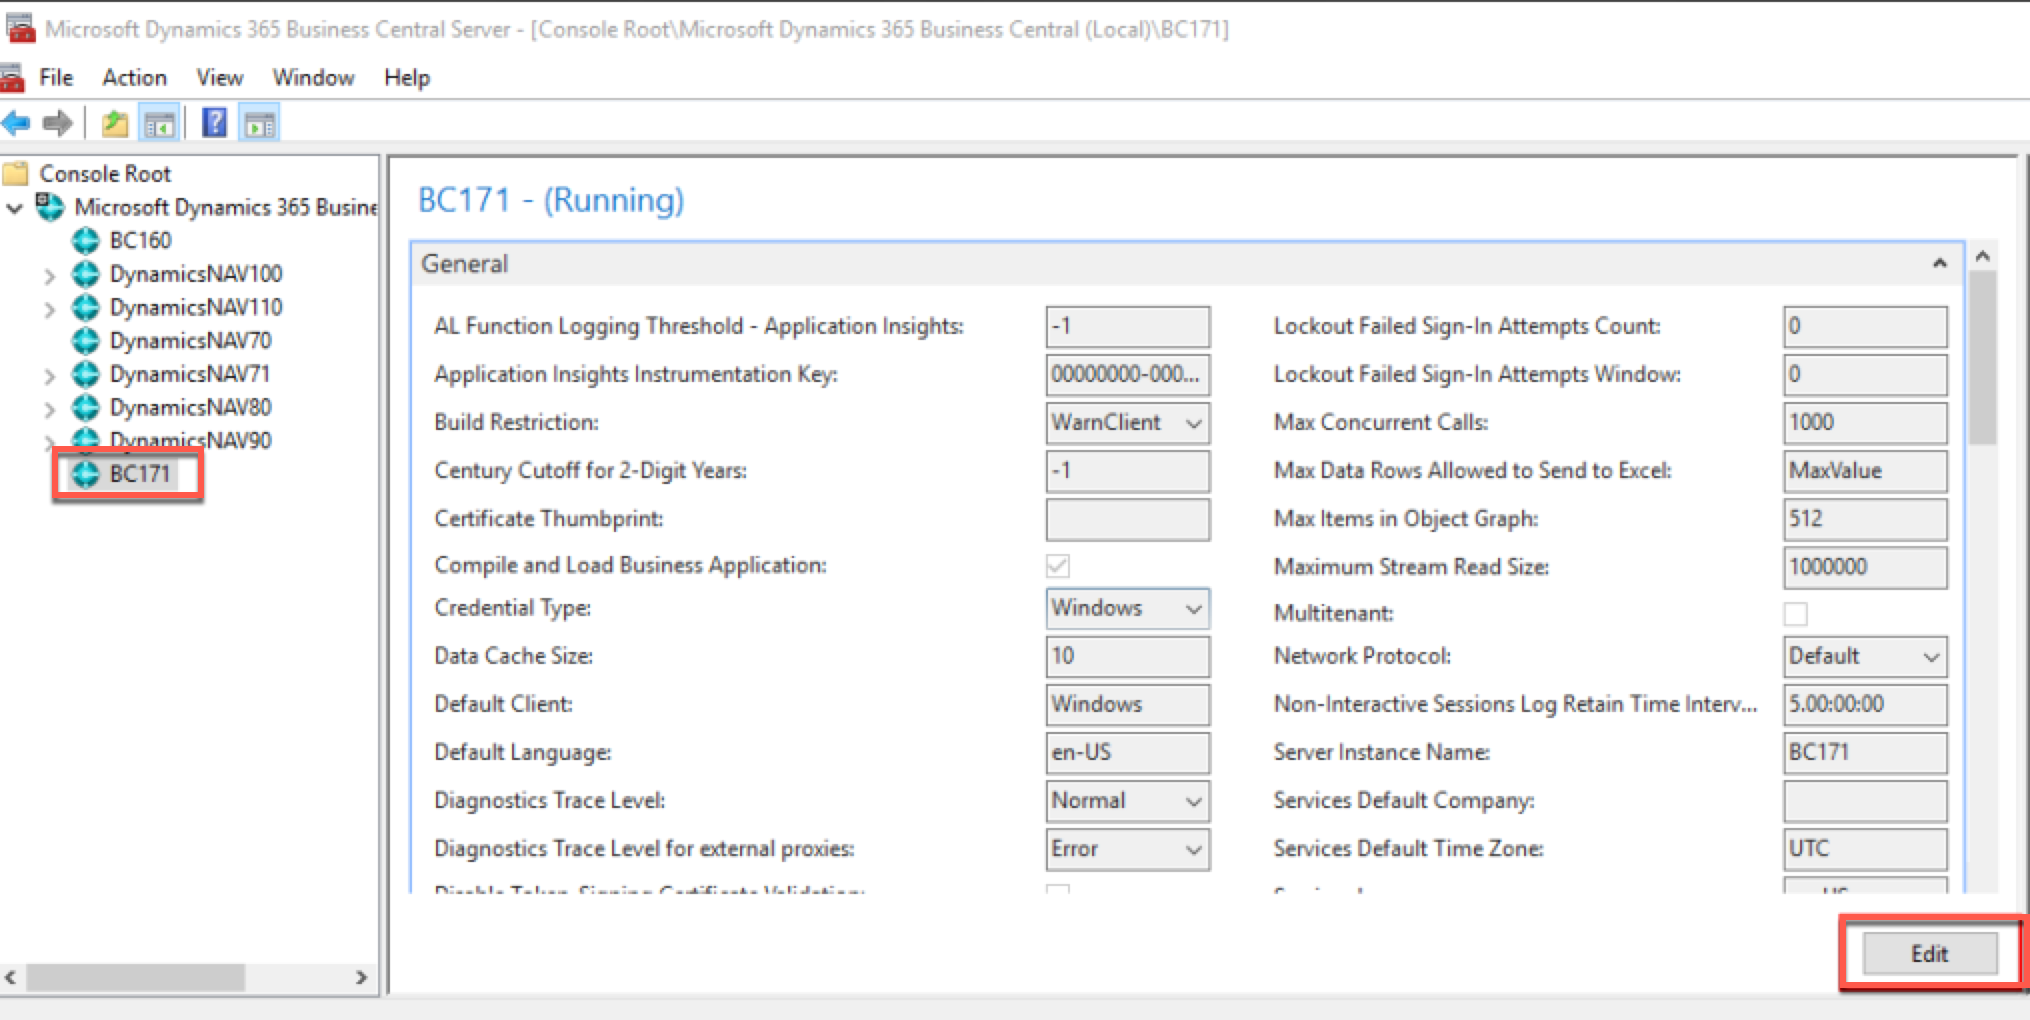The image size is (2030, 1020).
Task: Open the File menu
Action: [56, 78]
